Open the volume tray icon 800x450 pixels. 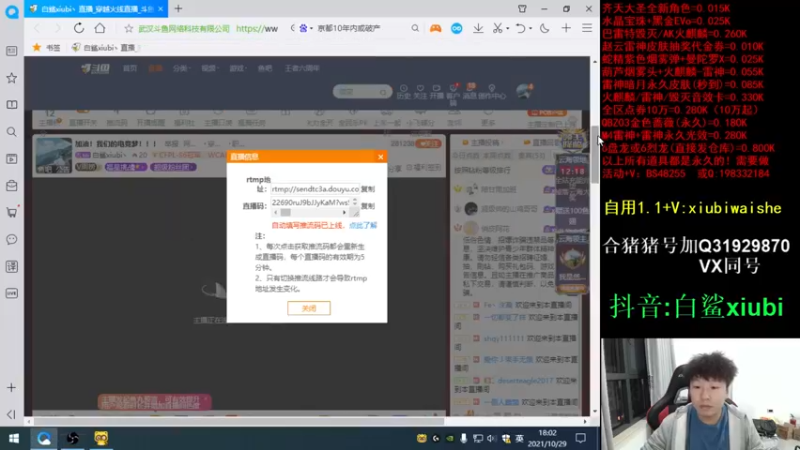(x=491, y=438)
